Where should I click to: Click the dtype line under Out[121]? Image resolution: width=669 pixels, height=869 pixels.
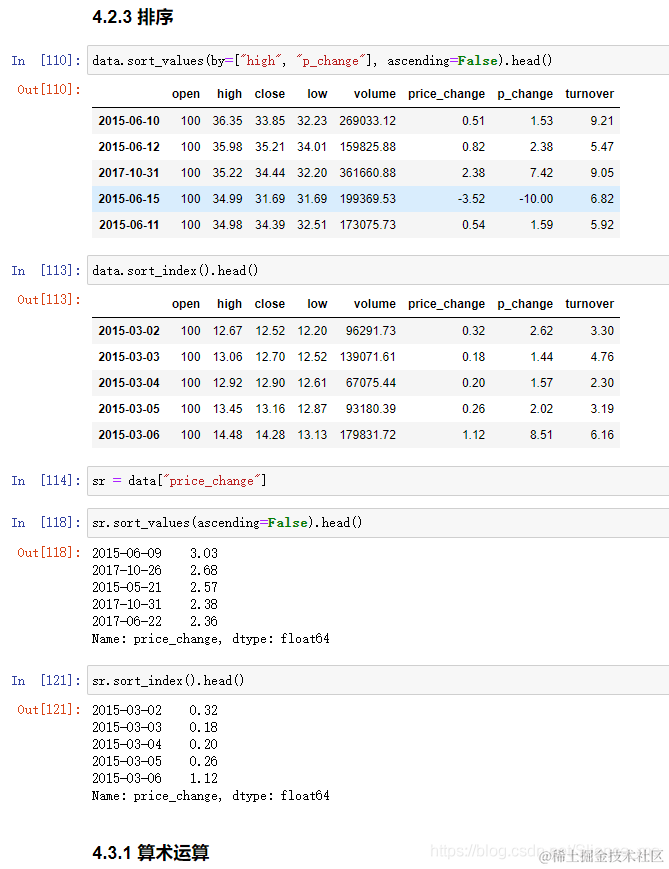[211, 796]
